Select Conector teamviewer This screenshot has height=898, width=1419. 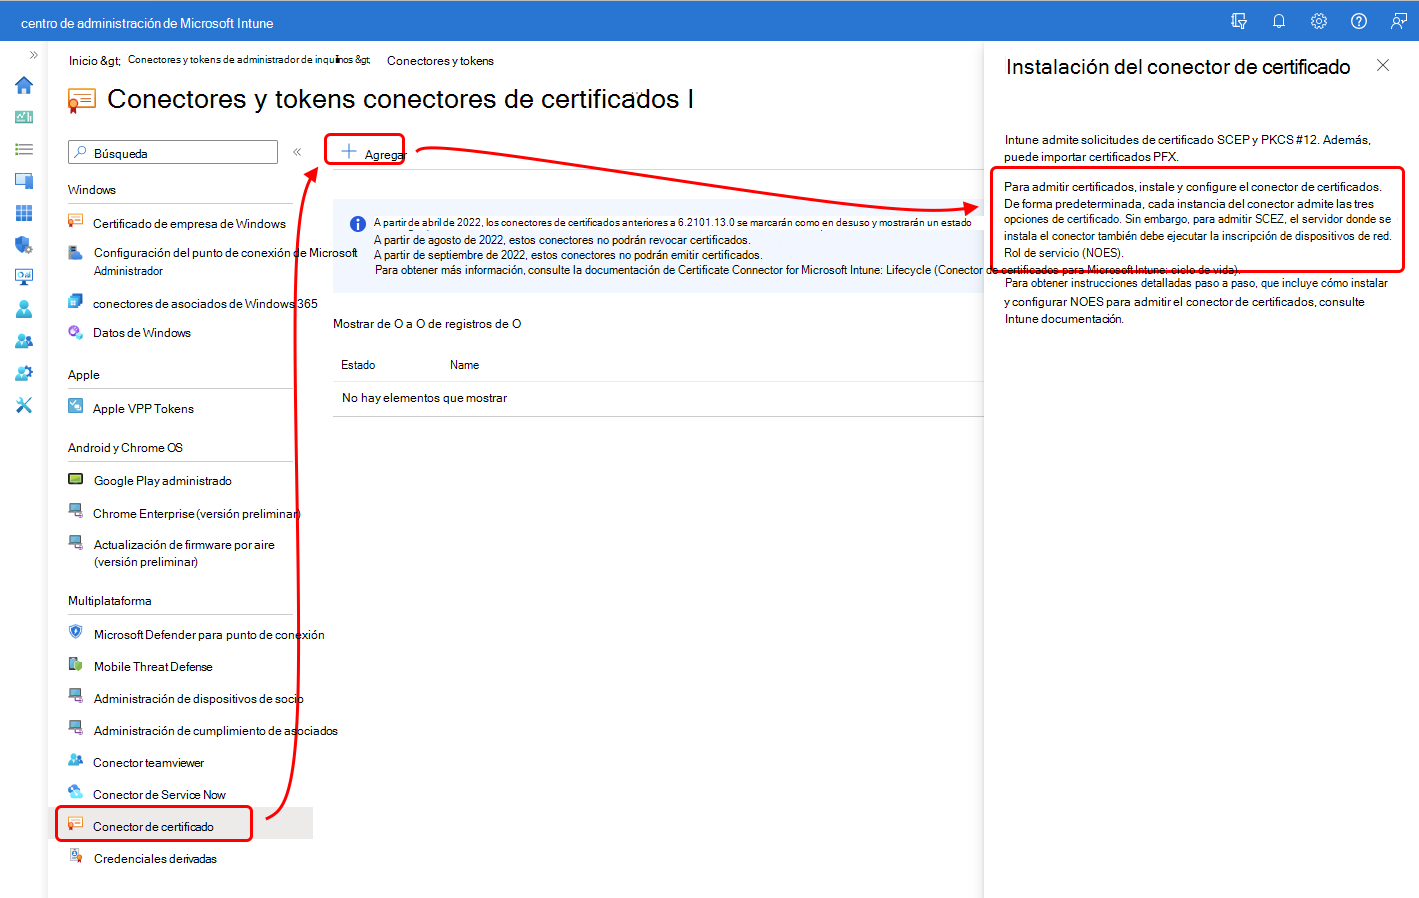tap(148, 763)
